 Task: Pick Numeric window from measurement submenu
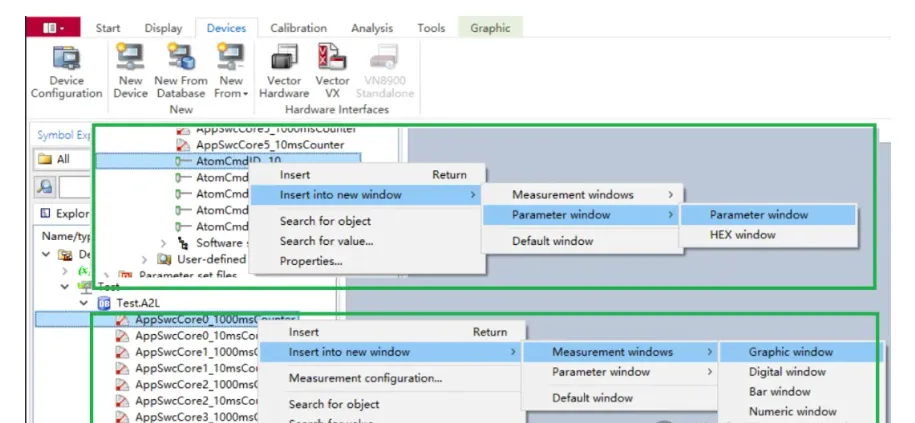(x=792, y=411)
